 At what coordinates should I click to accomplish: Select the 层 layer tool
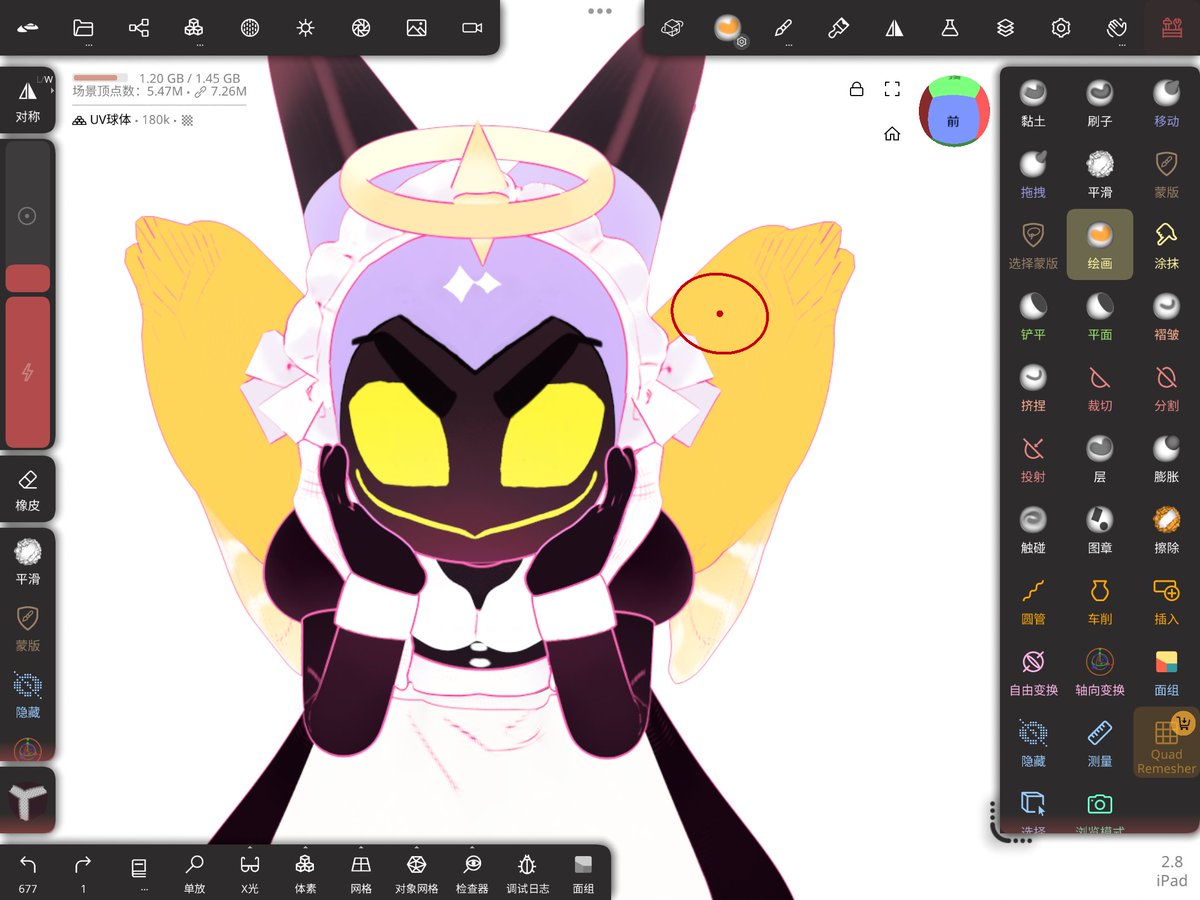click(x=1099, y=458)
